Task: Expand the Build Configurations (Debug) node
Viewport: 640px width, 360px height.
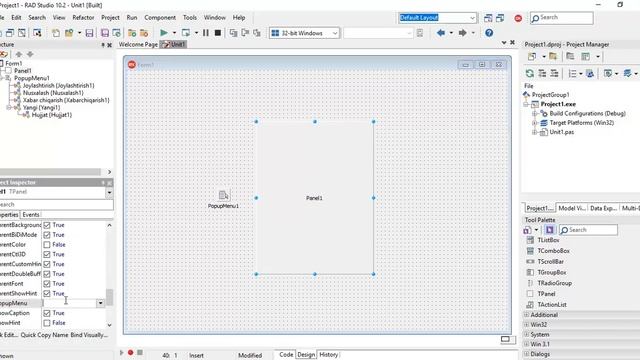Action: [x=534, y=113]
